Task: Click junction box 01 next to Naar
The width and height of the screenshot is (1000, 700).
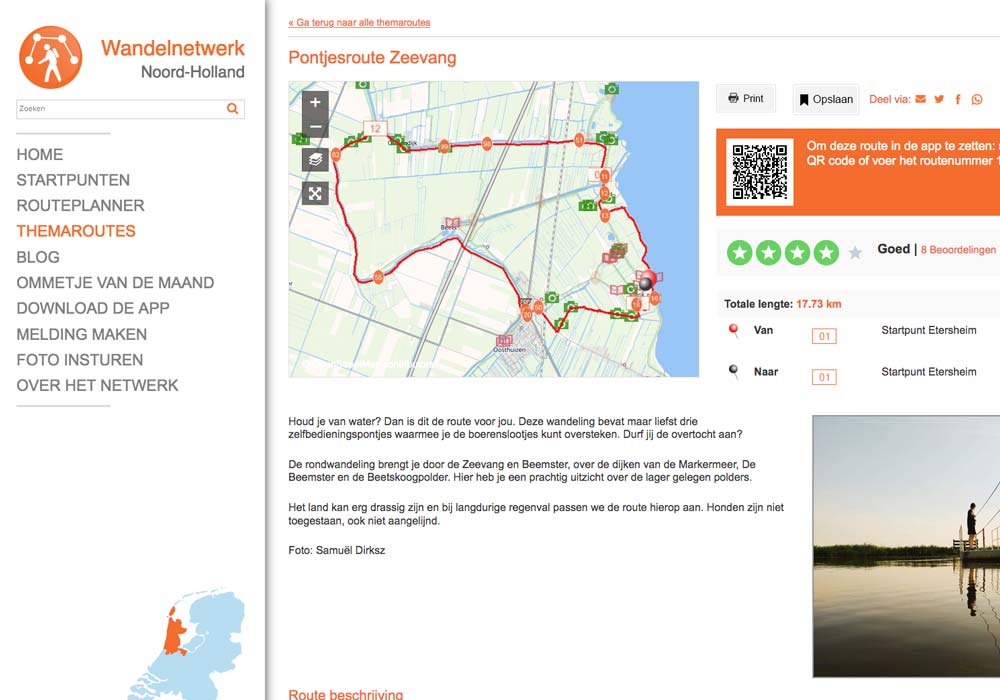Action: (824, 377)
